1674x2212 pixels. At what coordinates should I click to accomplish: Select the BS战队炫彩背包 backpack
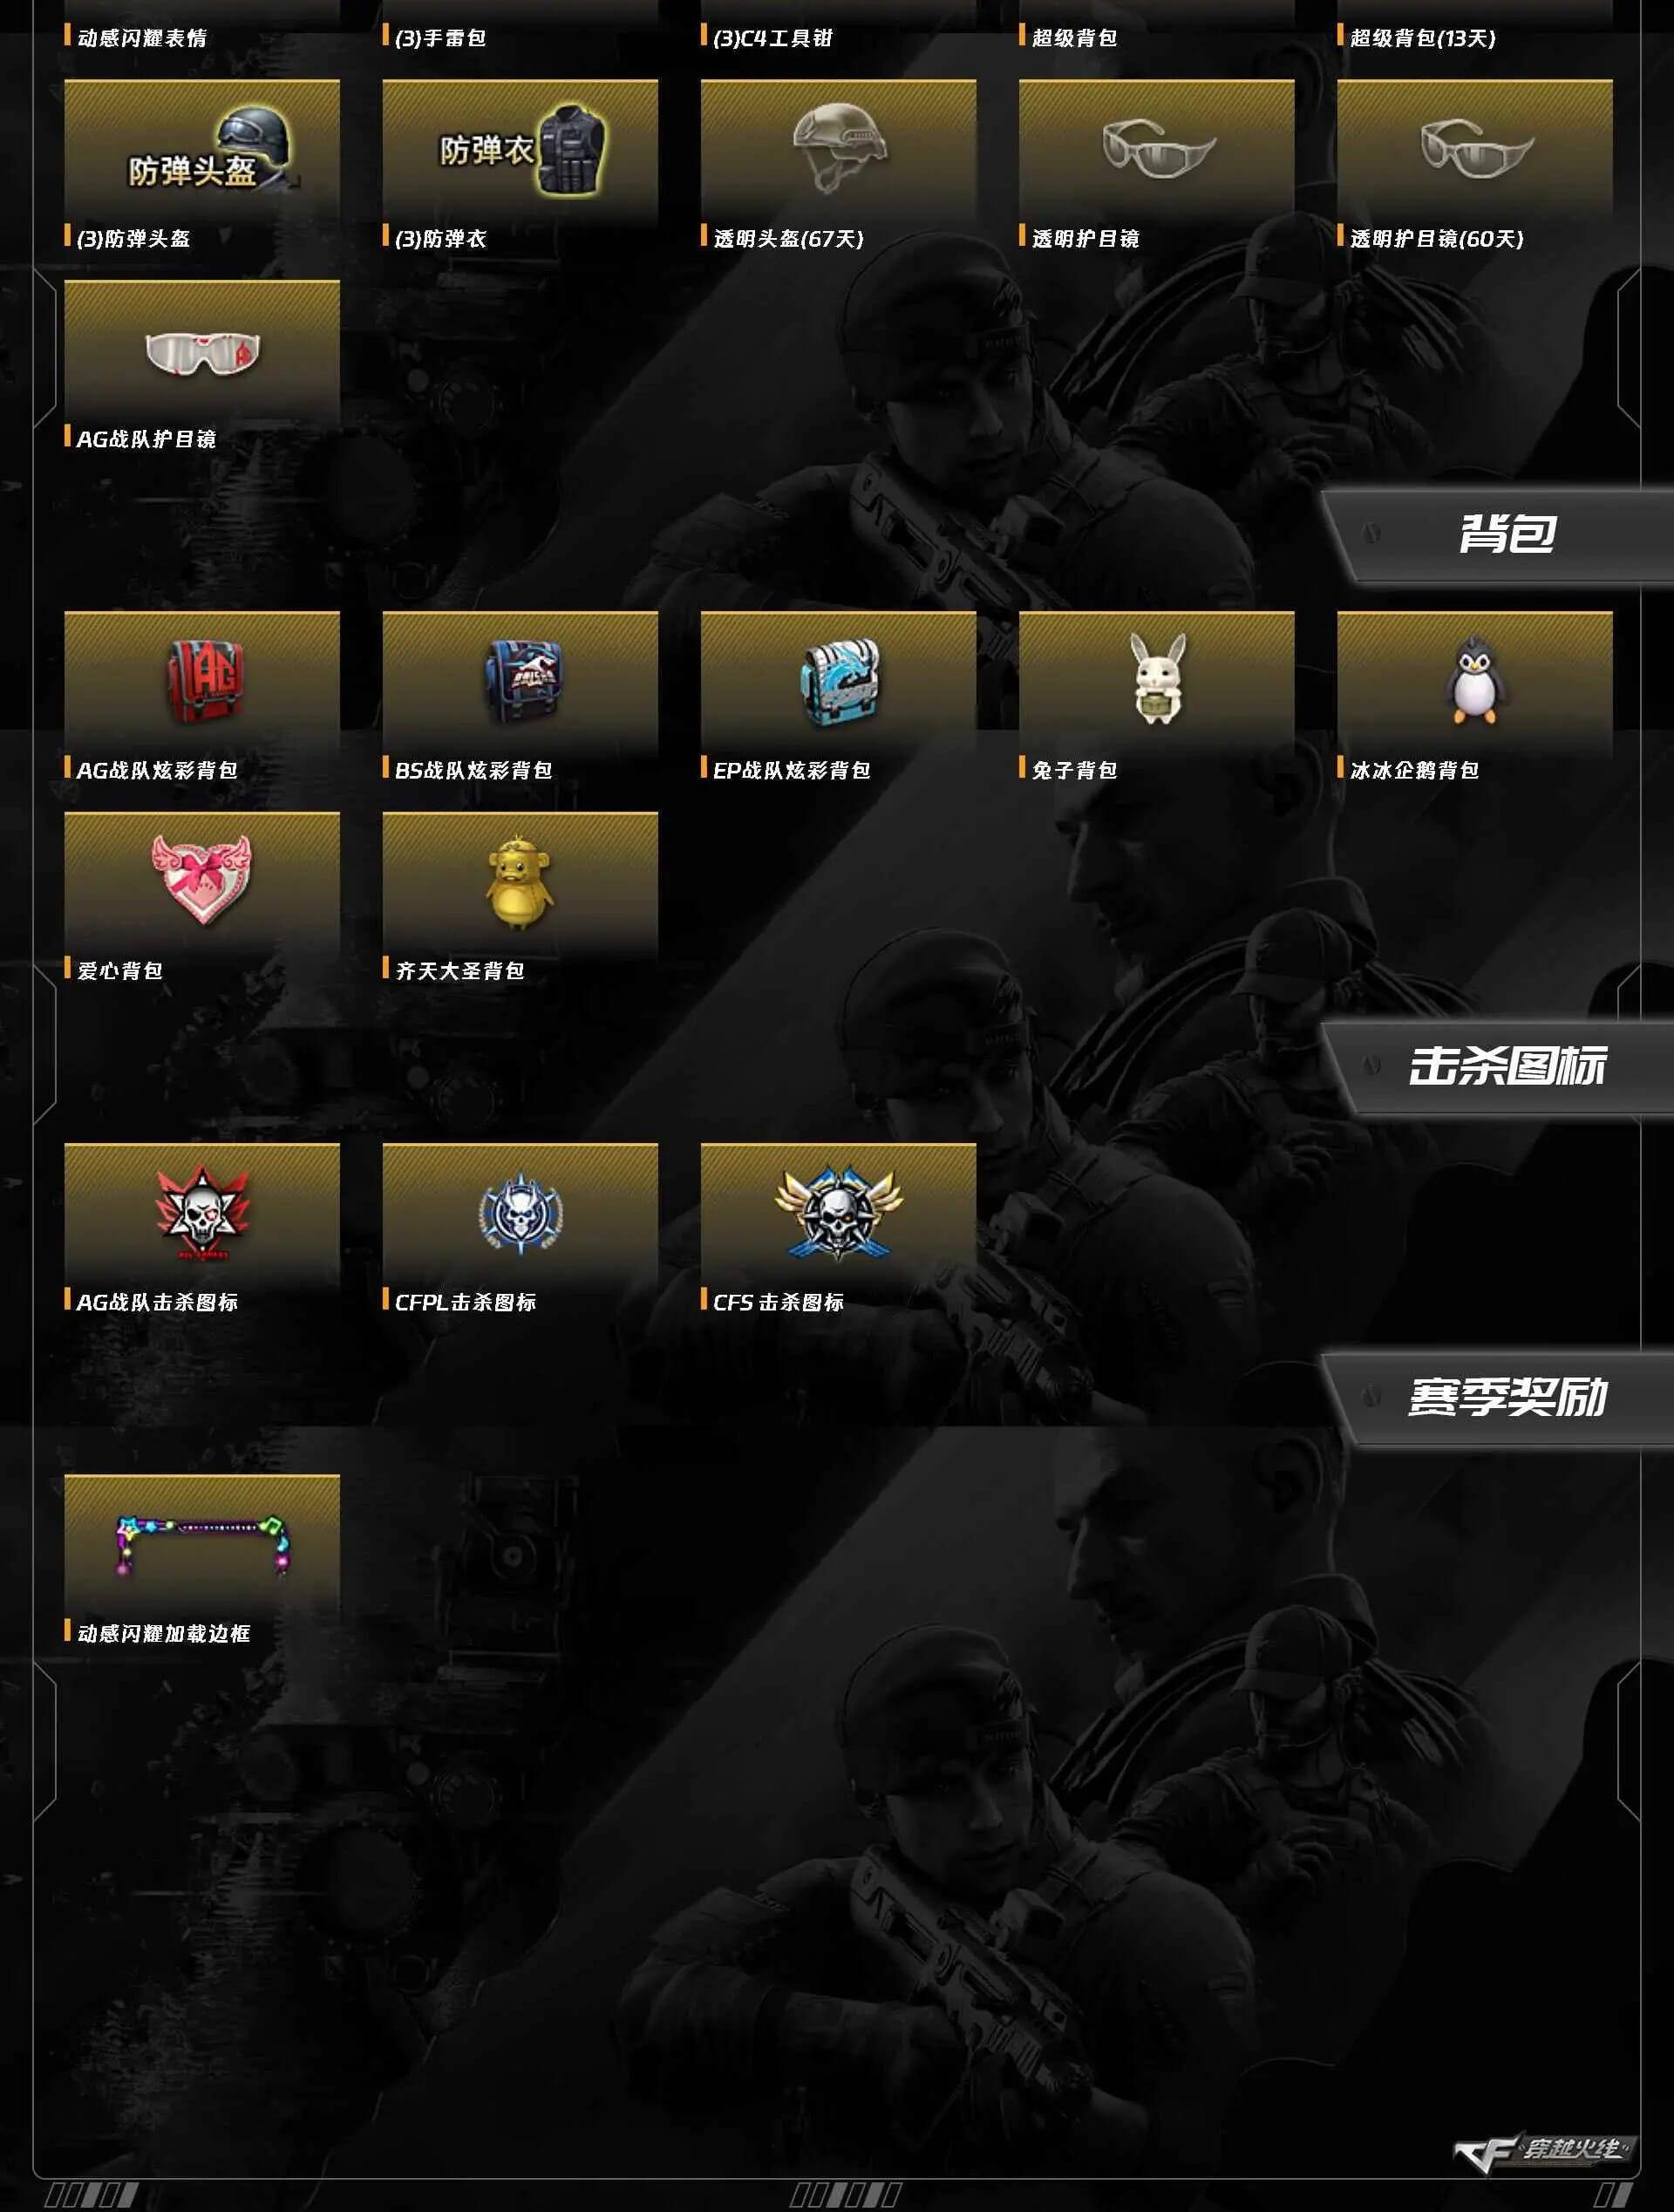[520, 682]
